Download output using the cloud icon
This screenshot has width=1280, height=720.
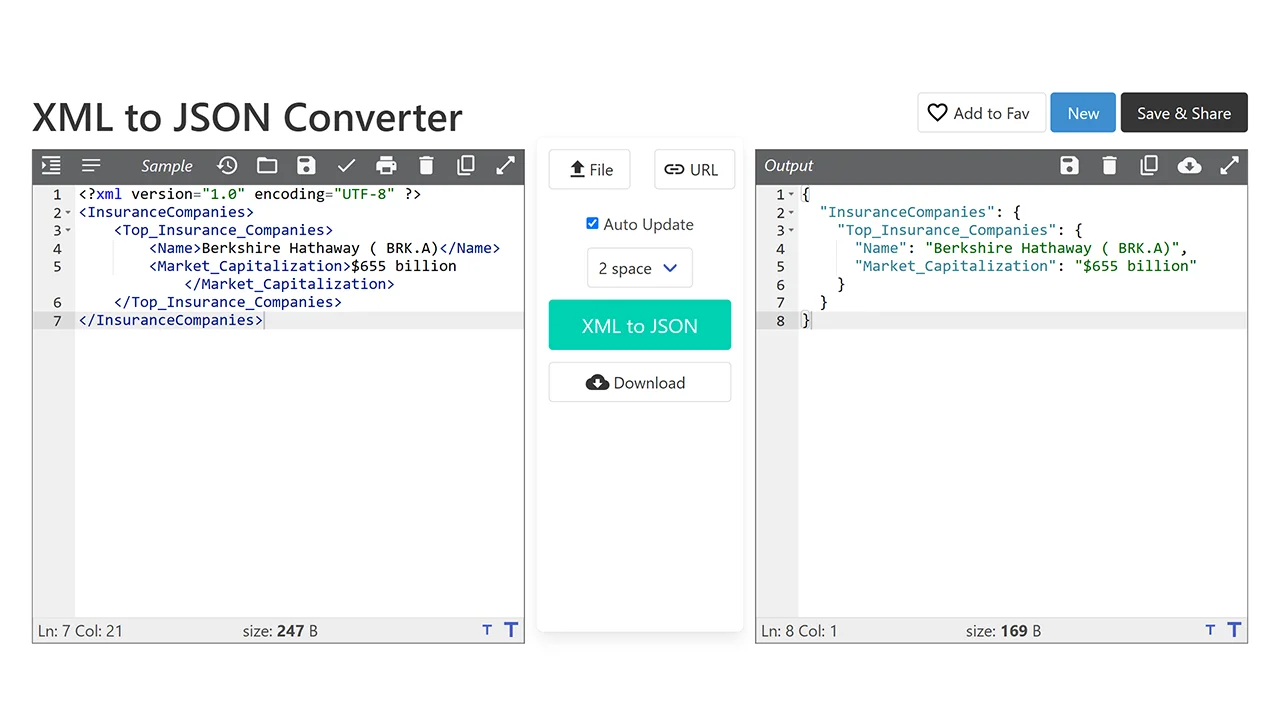[x=1189, y=166]
